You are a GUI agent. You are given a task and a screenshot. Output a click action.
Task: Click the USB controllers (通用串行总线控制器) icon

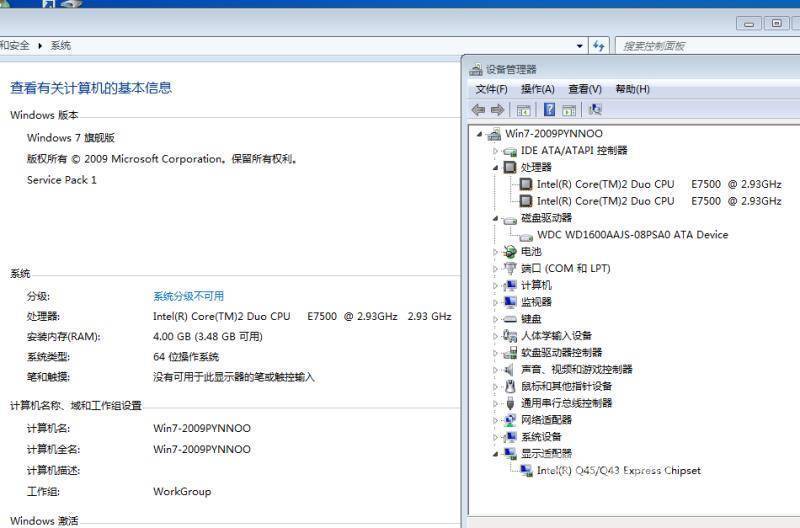510,403
